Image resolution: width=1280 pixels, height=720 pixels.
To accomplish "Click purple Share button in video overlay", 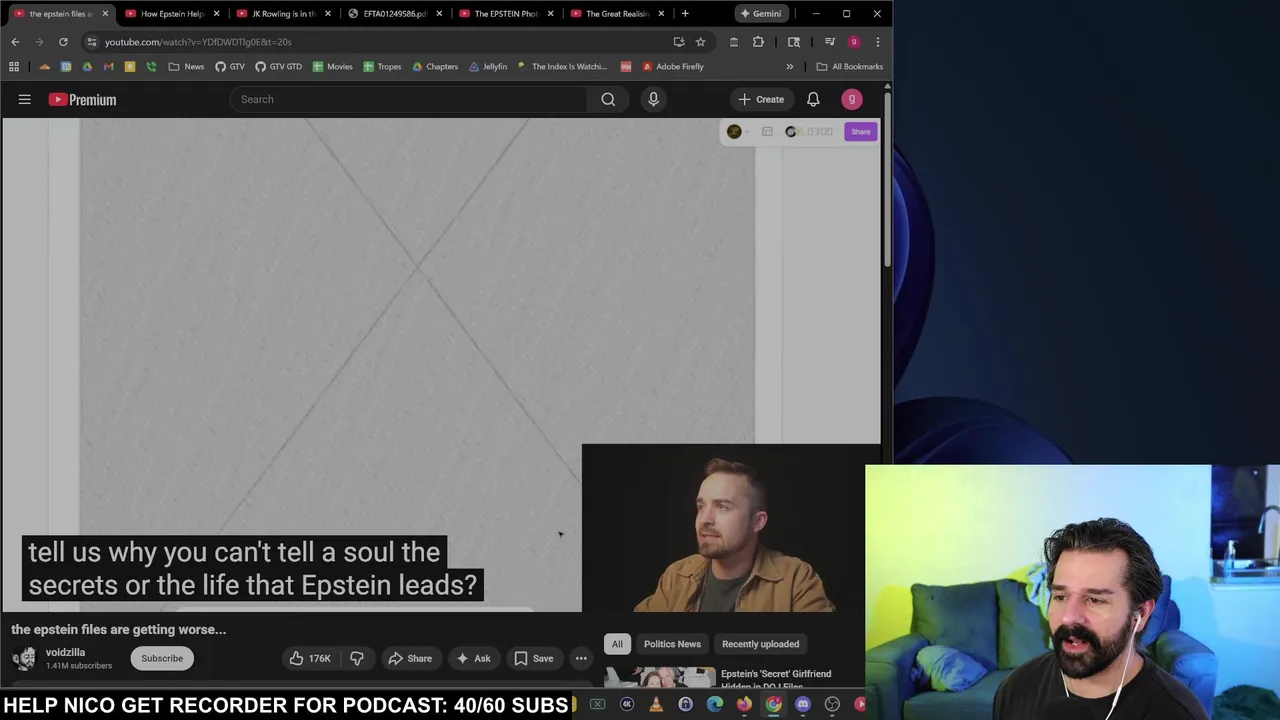I will (860, 132).
